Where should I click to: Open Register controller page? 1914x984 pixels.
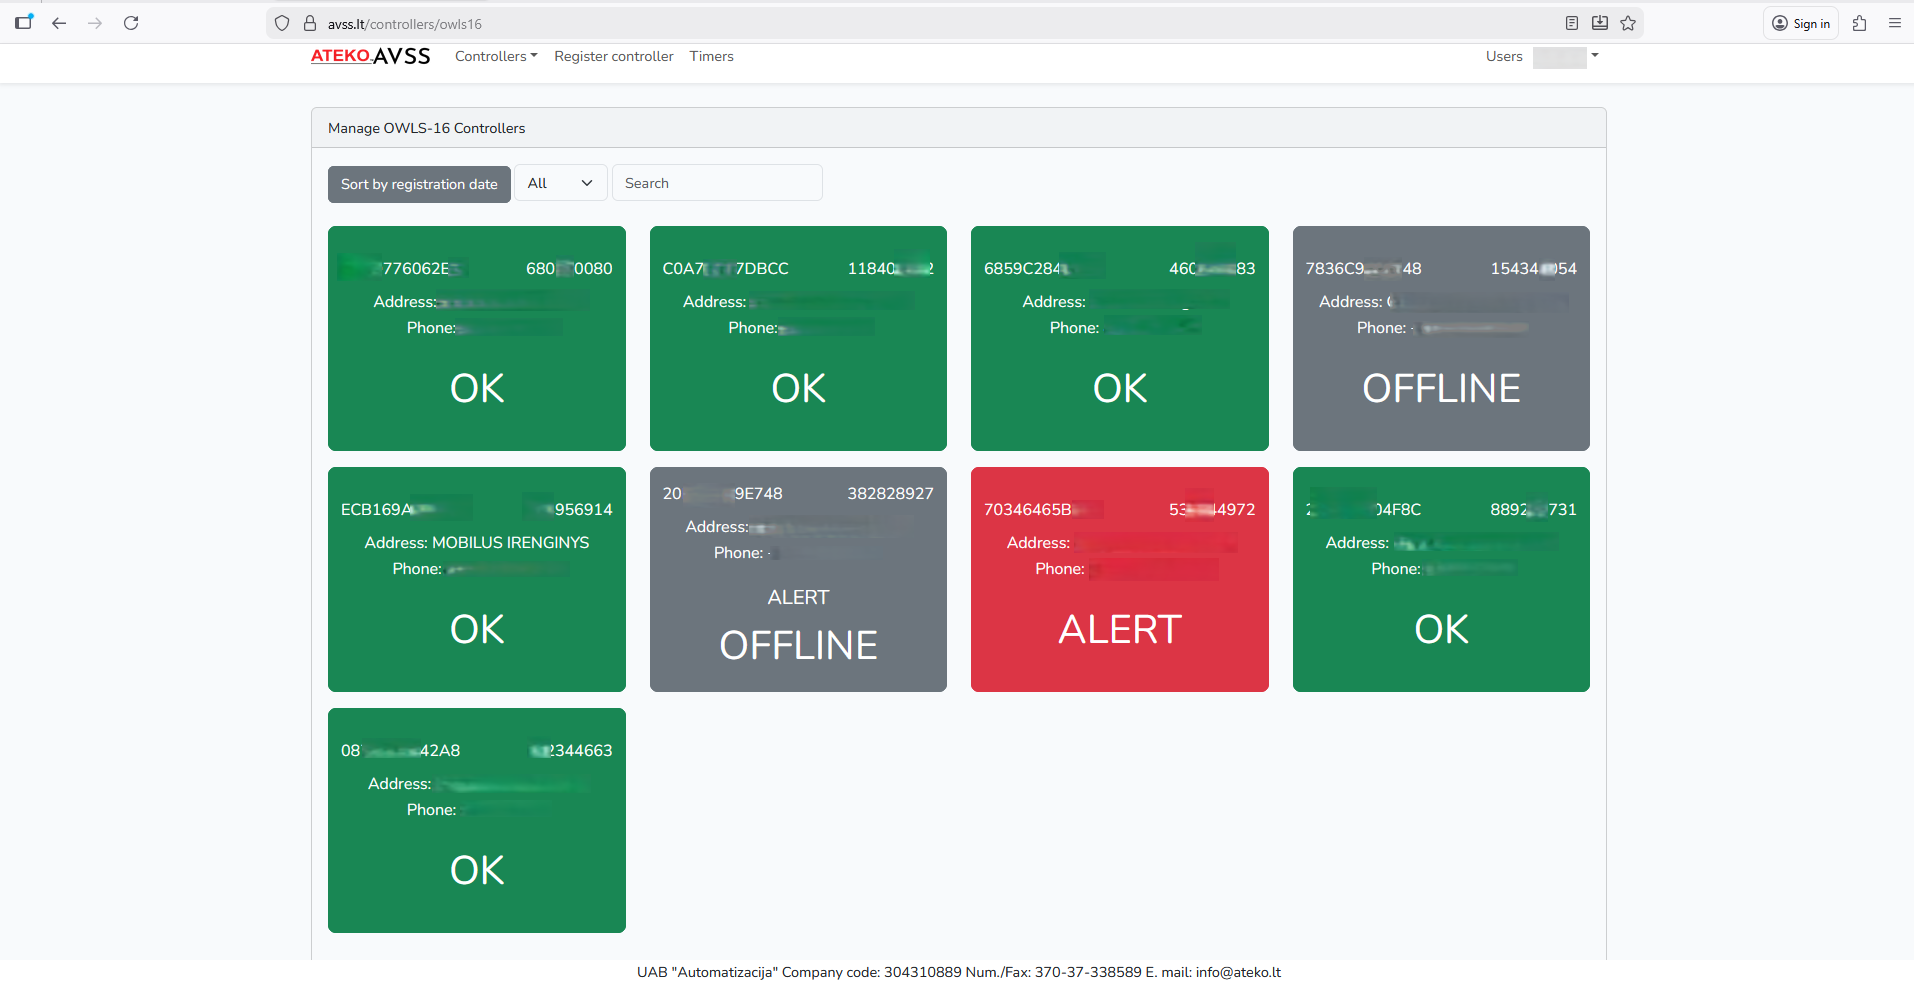(x=613, y=56)
